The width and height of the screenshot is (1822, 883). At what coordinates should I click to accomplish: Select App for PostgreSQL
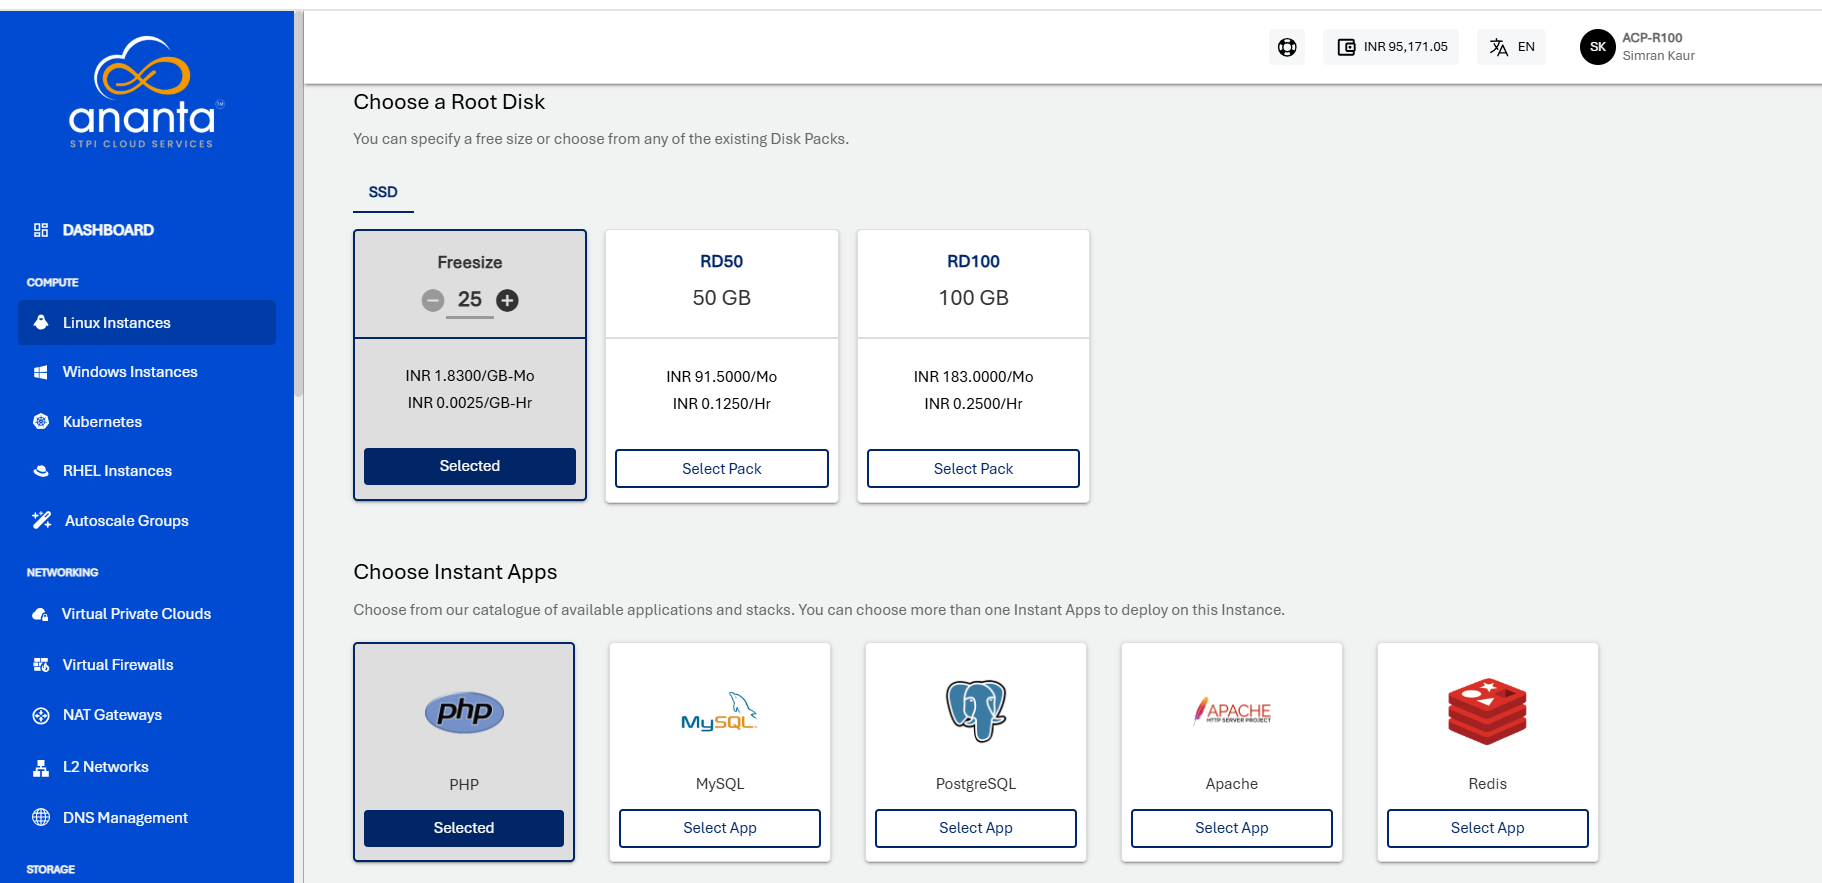pos(976,828)
